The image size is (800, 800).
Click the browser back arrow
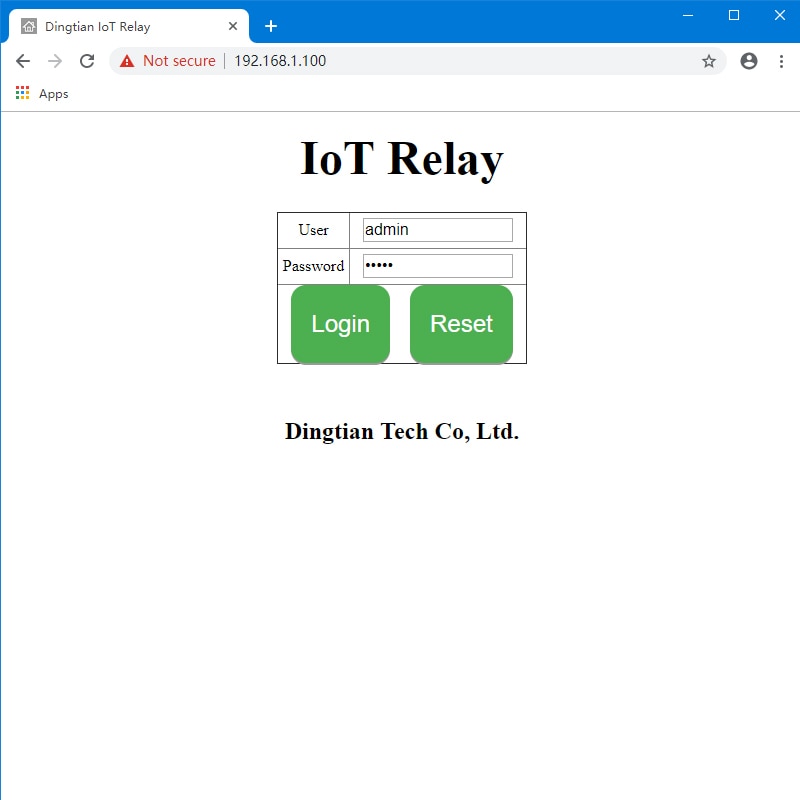click(23, 61)
